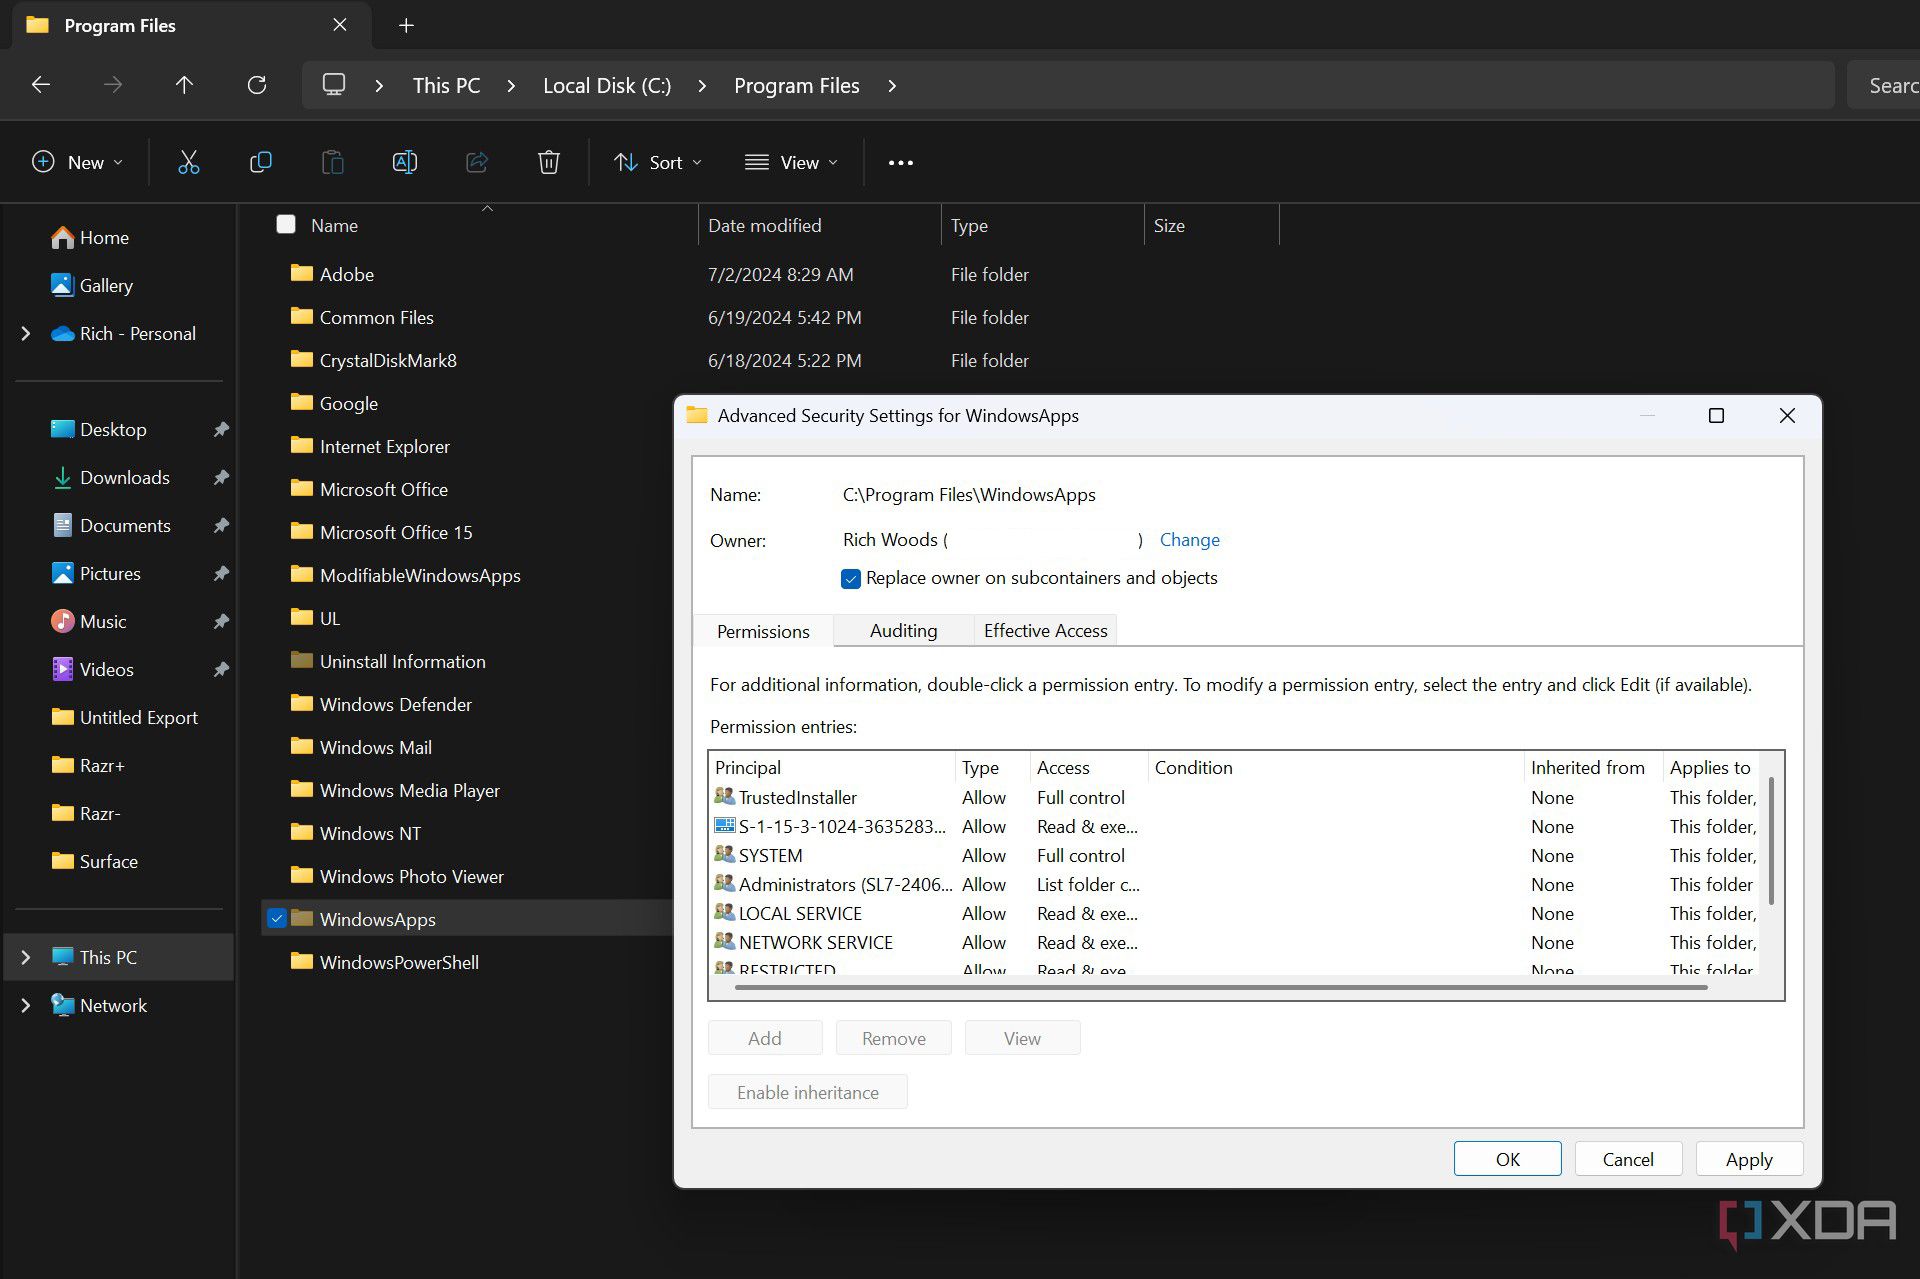Click the Permissions tab

pos(762,630)
